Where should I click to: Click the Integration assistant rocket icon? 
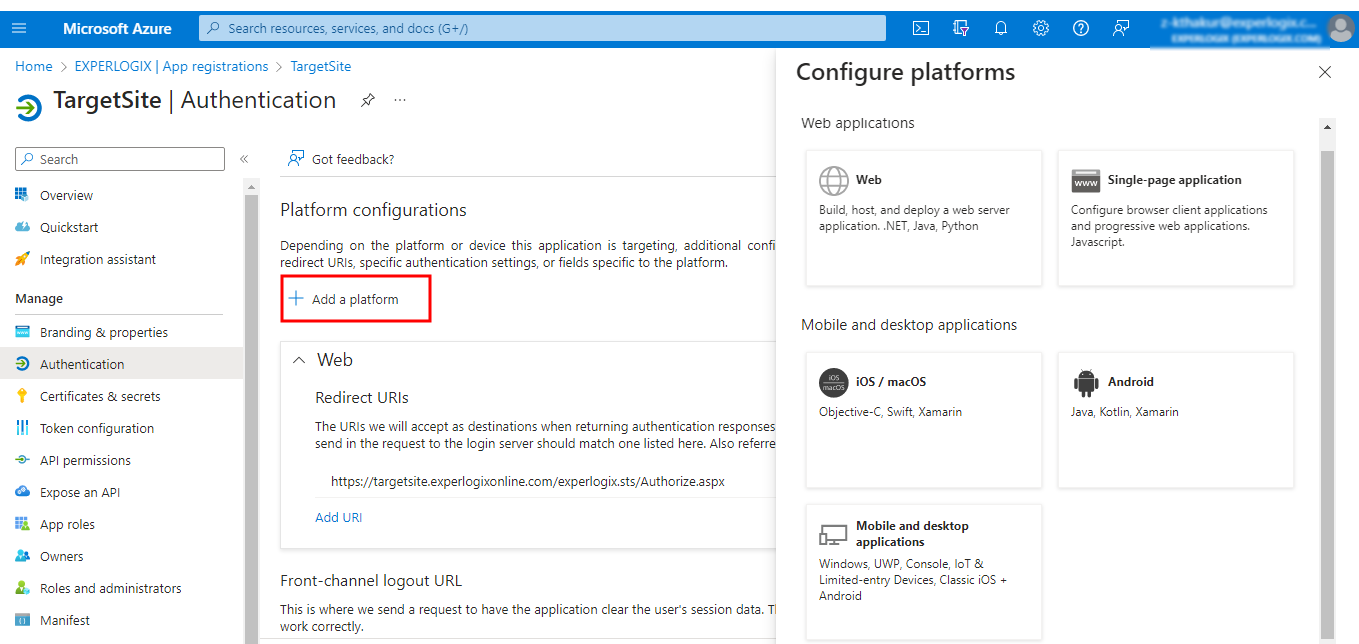click(x=22, y=259)
